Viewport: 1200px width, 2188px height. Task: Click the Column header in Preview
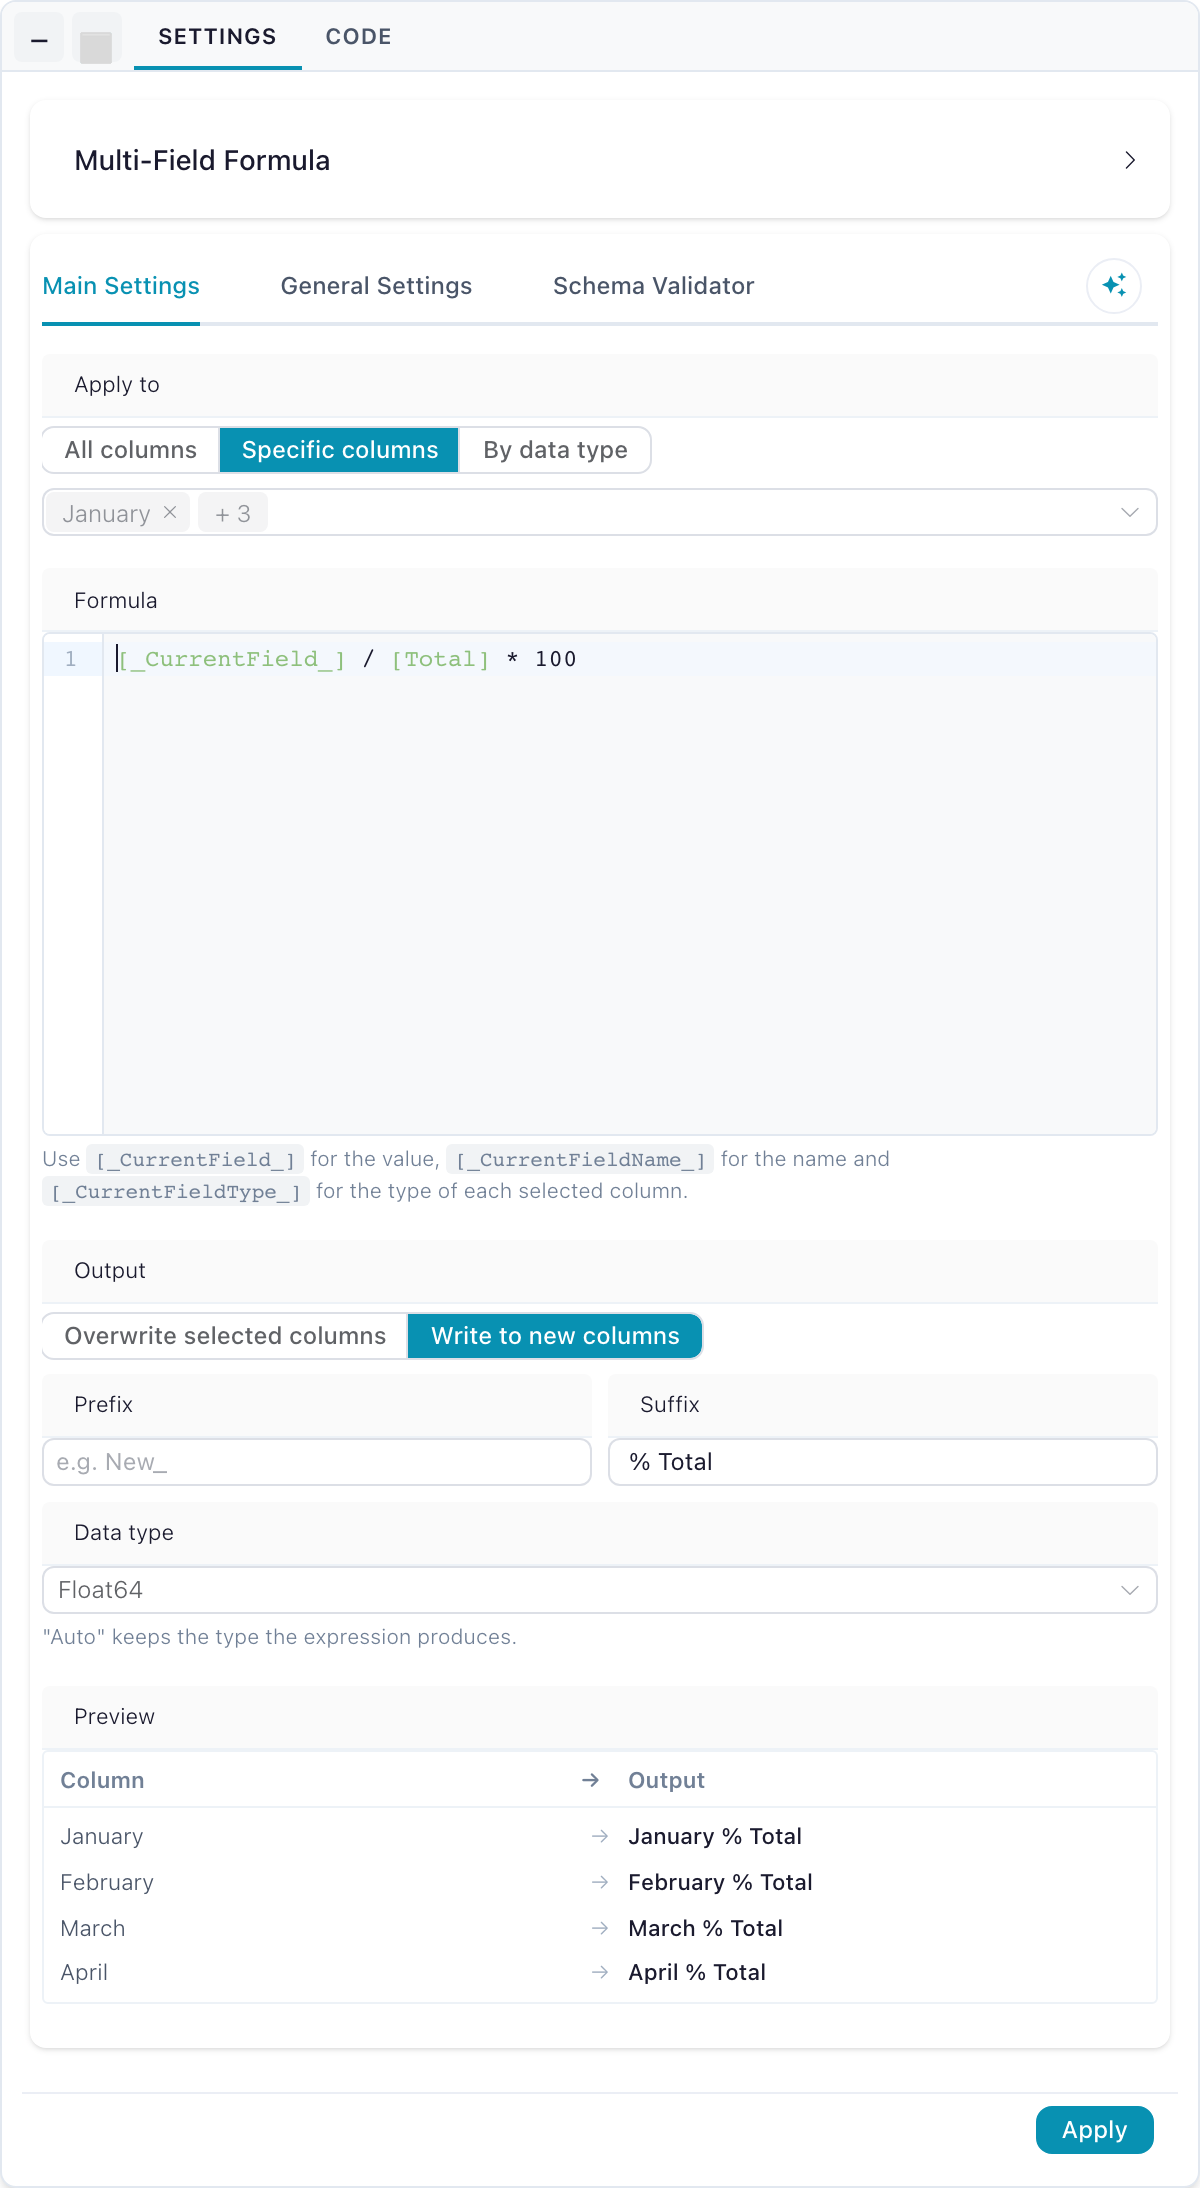click(x=102, y=1780)
